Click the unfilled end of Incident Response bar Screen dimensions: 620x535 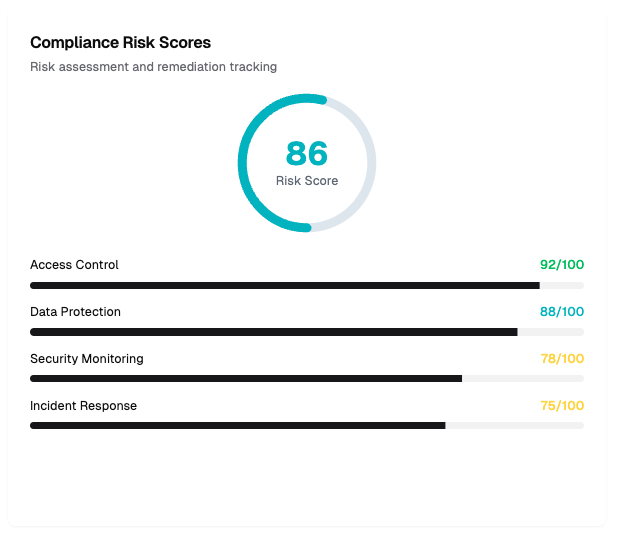click(514, 425)
